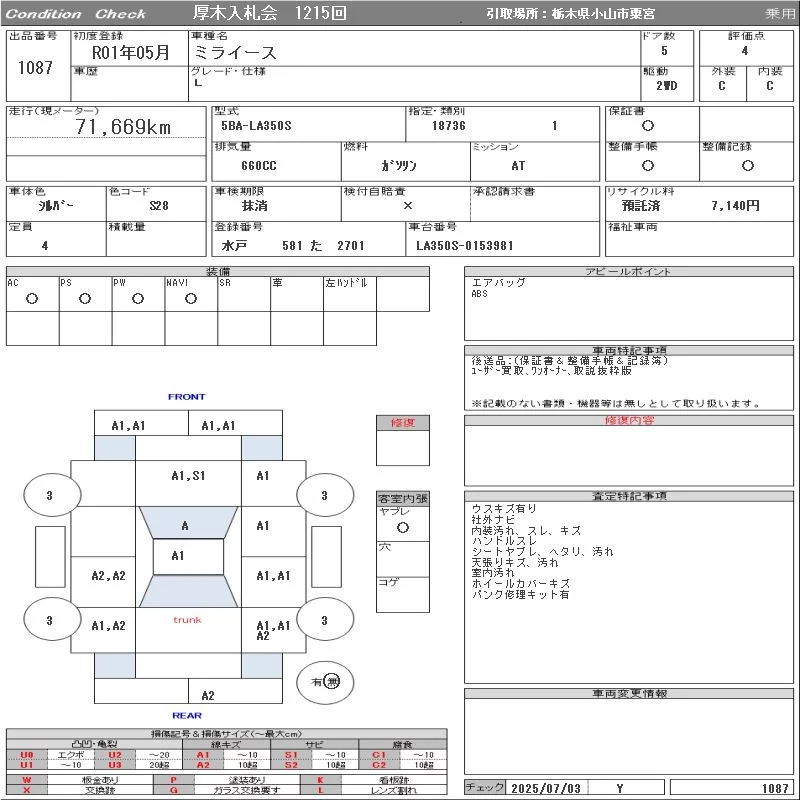800x800 pixels.
Task: Select the drive type 2WD
Action: click(x=667, y=86)
